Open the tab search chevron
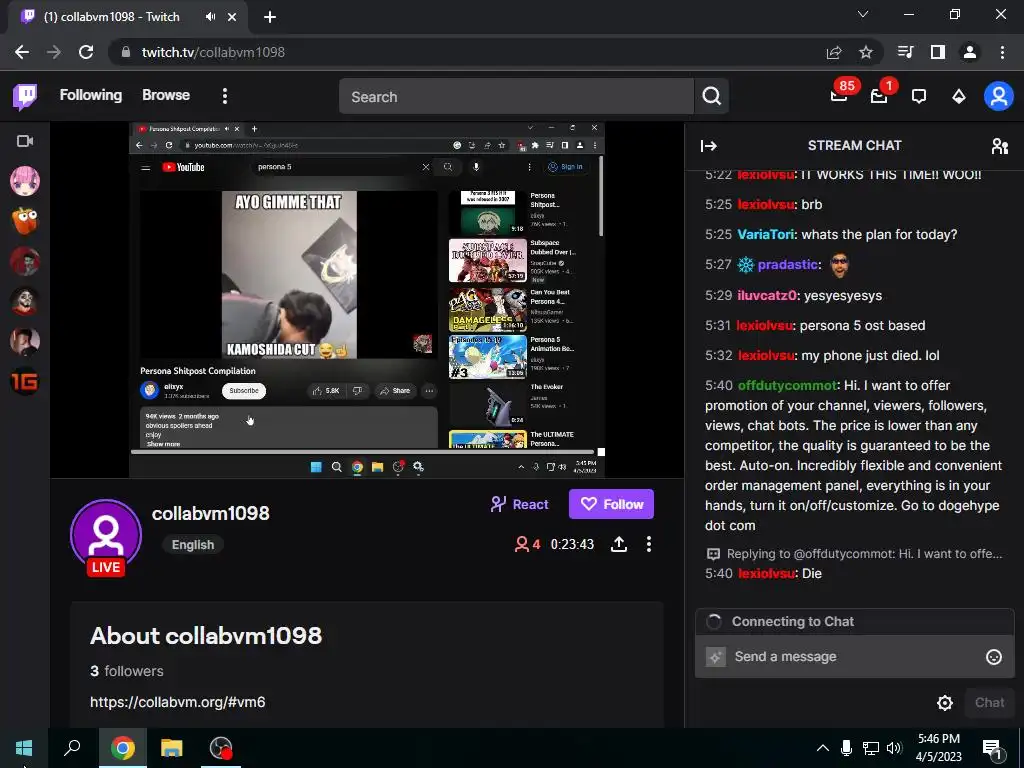The width and height of the screenshot is (1024, 768). point(863,14)
